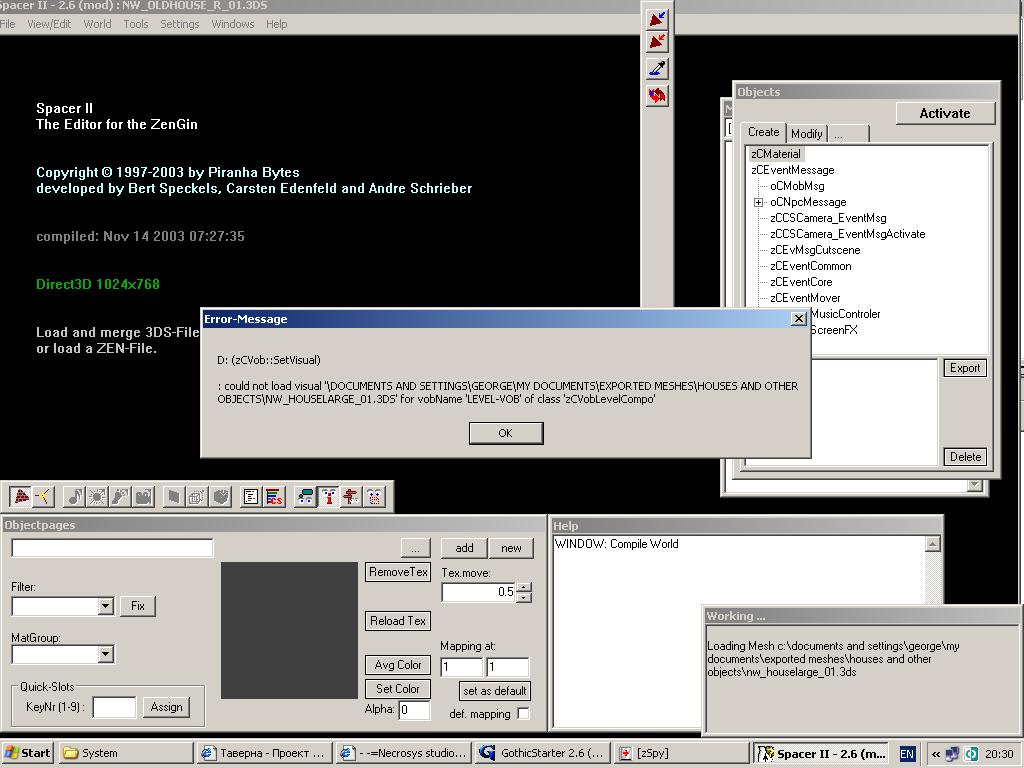Viewport: 1024px width, 768px height.
Task: Open the text list window toolbar icon
Action: [x=251, y=497]
